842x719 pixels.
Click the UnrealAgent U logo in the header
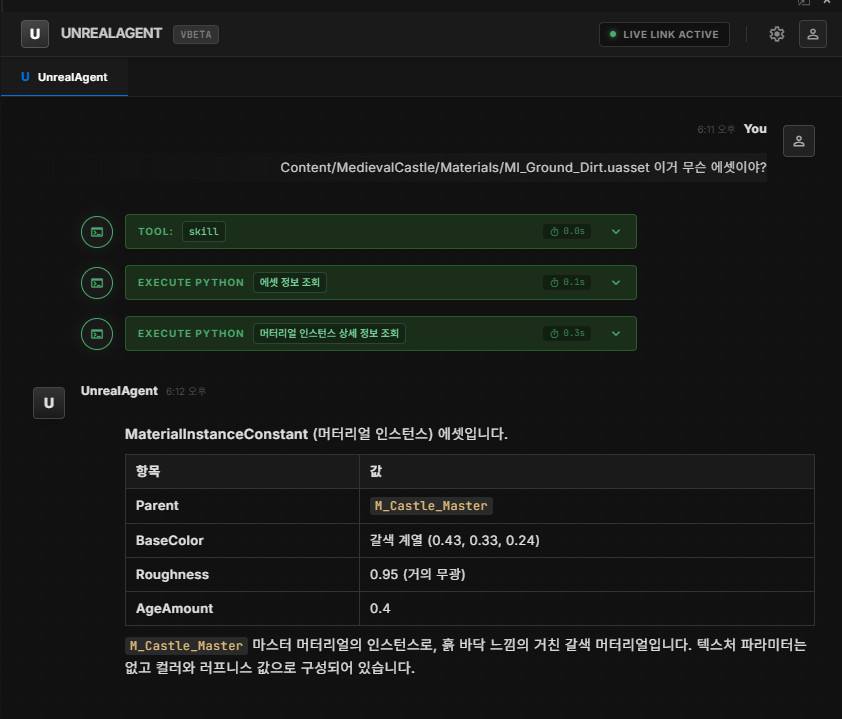pyautogui.click(x=35, y=33)
